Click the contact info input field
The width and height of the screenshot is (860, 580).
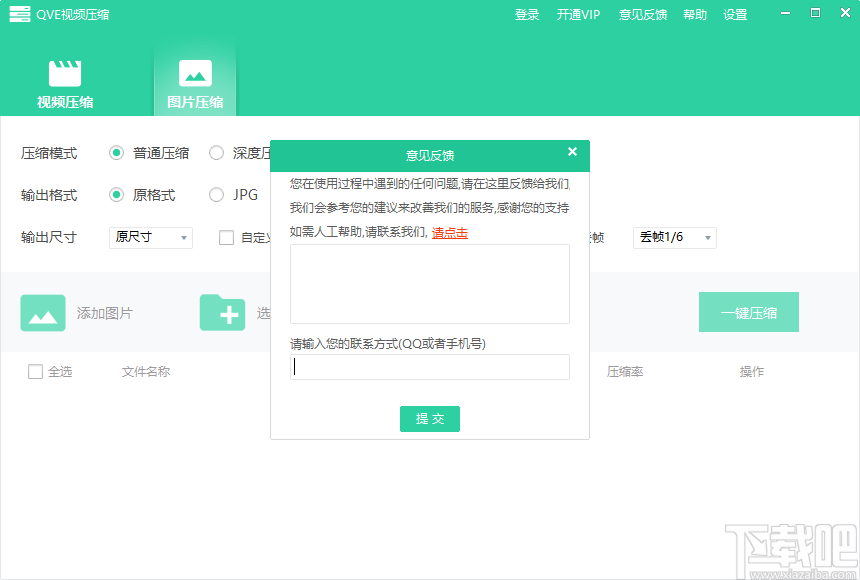click(x=430, y=367)
